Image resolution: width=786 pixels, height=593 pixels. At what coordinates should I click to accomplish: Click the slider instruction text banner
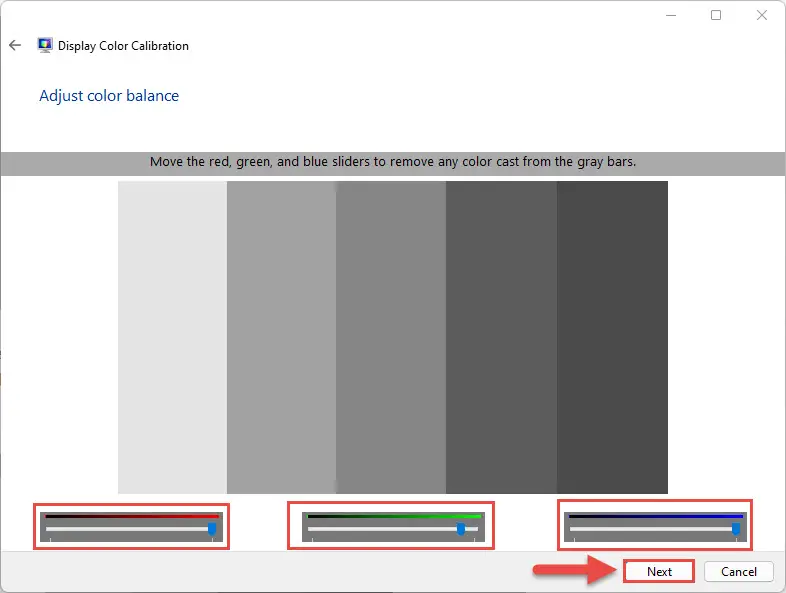click(393, 162)
